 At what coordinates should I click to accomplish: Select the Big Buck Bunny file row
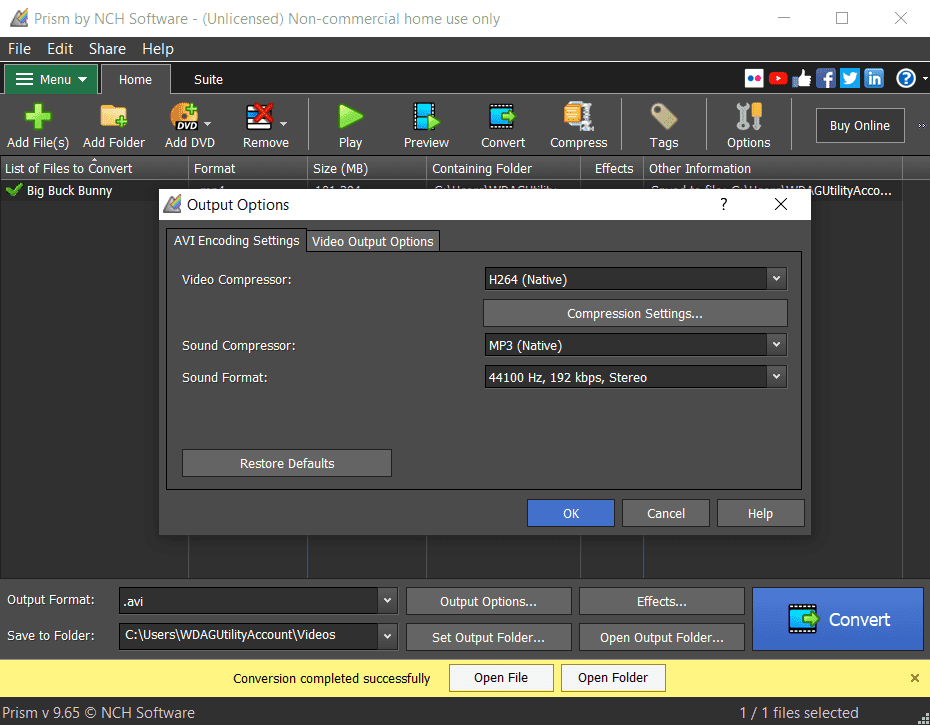pos(451,190)
